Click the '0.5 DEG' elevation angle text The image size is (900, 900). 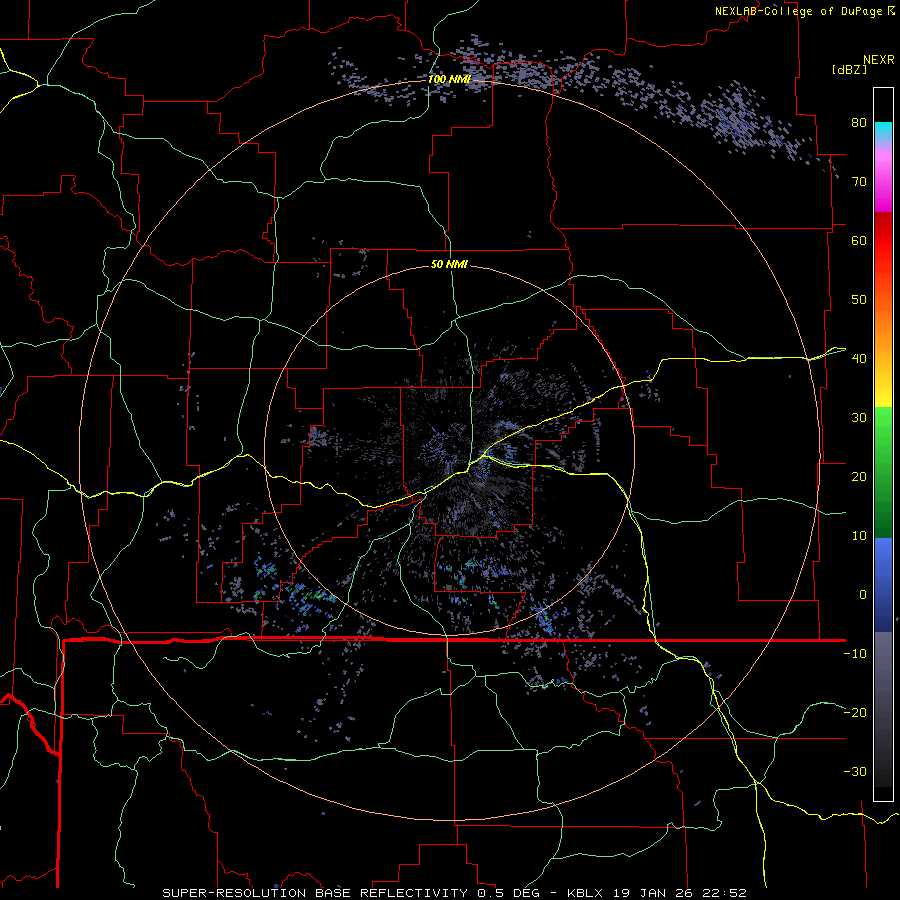click(511, 893)
